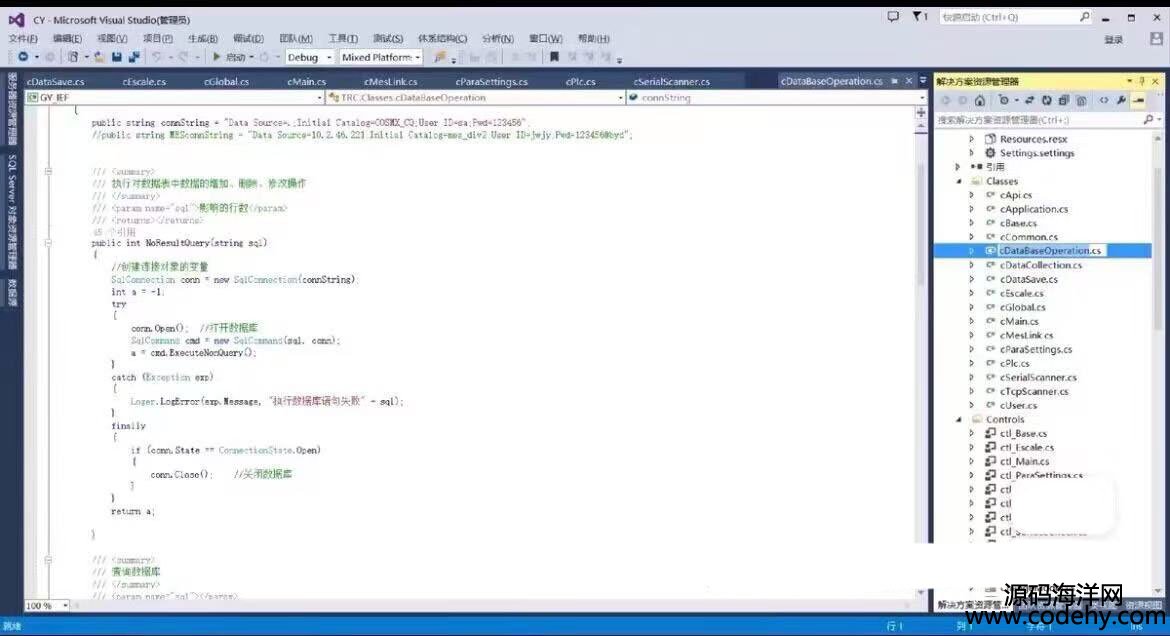This screenshot has height=636, width=1170.
Task: Open the editor zoom 100 % dropdown
Action: click(x=47, y=605)
